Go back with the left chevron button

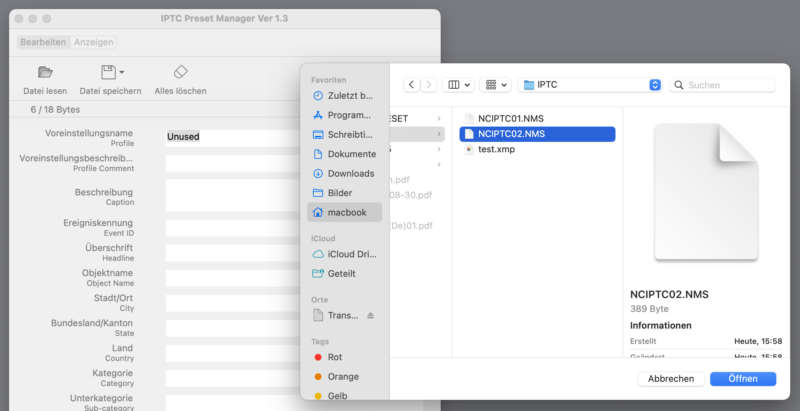[411, 85]
